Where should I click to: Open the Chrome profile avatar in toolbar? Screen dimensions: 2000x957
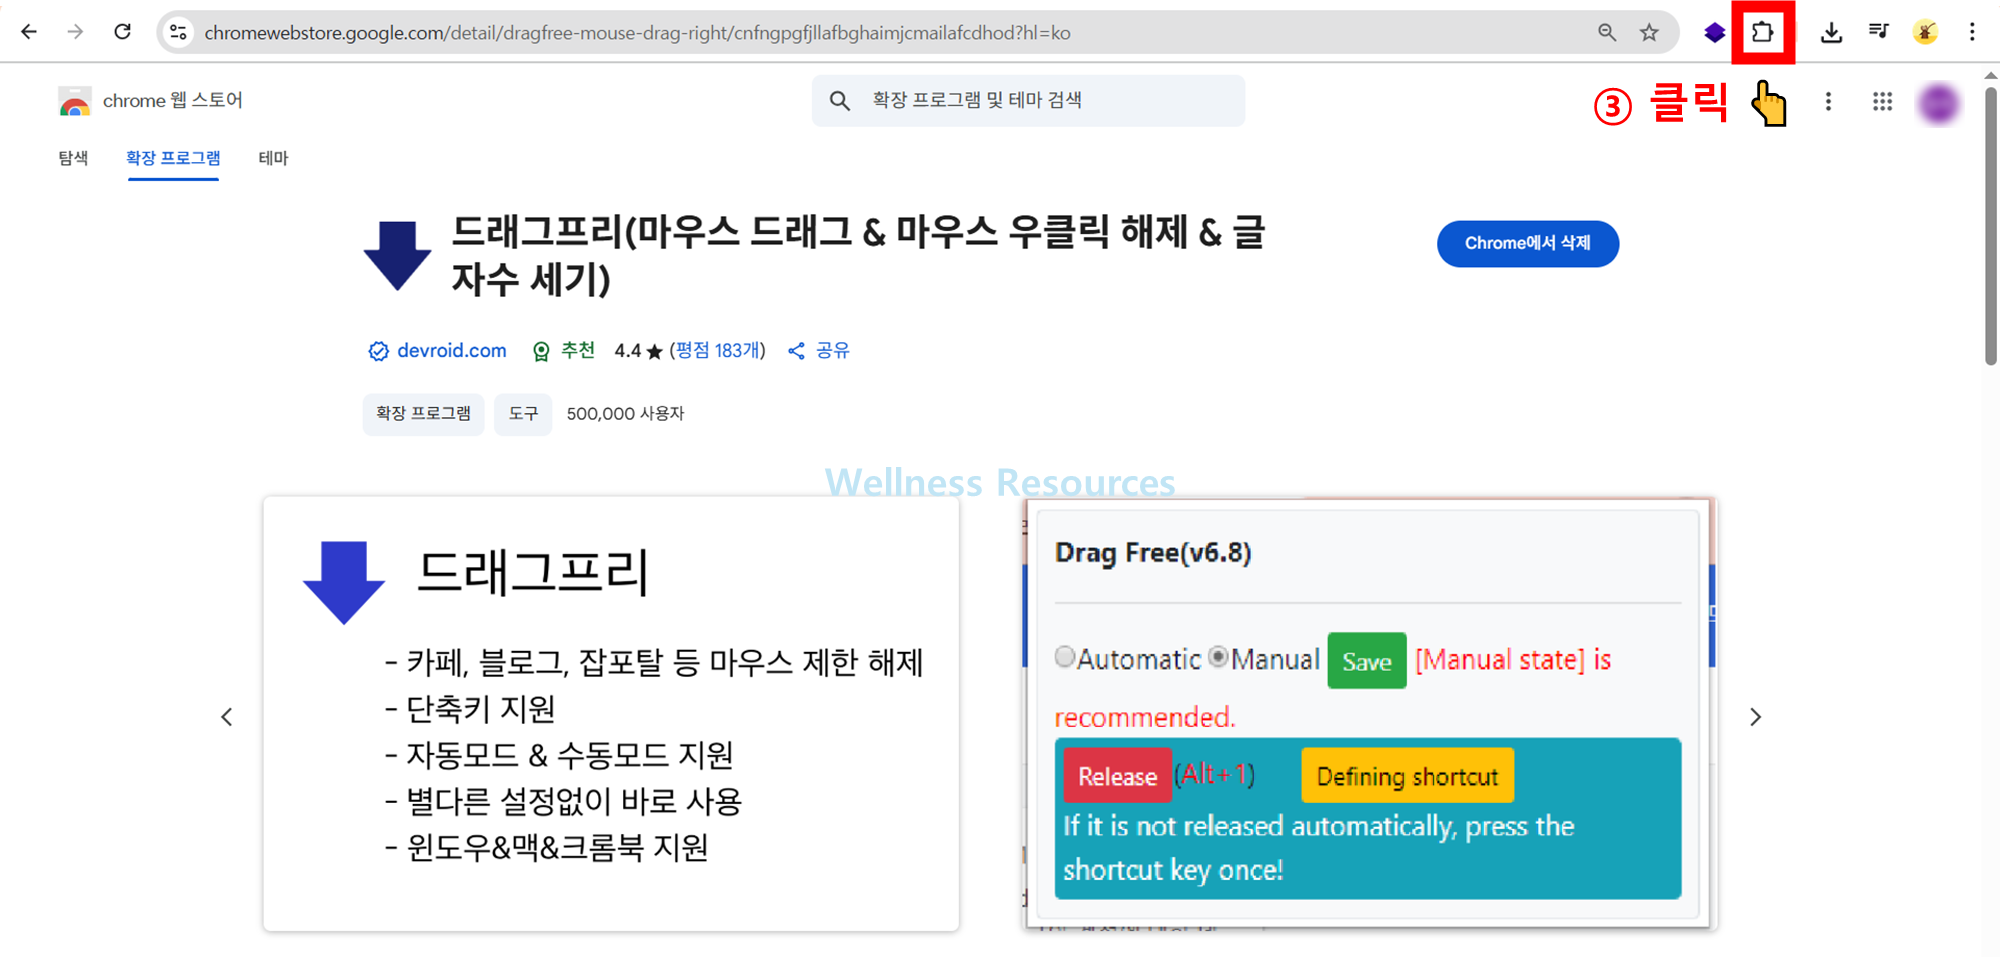tap(1925, 33)
